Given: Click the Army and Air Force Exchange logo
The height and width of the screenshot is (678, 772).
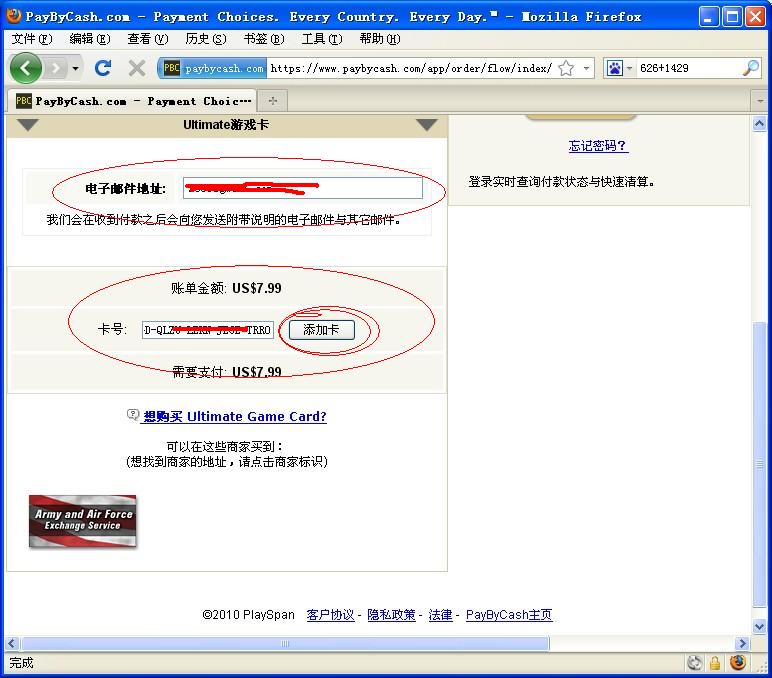Looking at the screenshot, I should click(83, 521).
